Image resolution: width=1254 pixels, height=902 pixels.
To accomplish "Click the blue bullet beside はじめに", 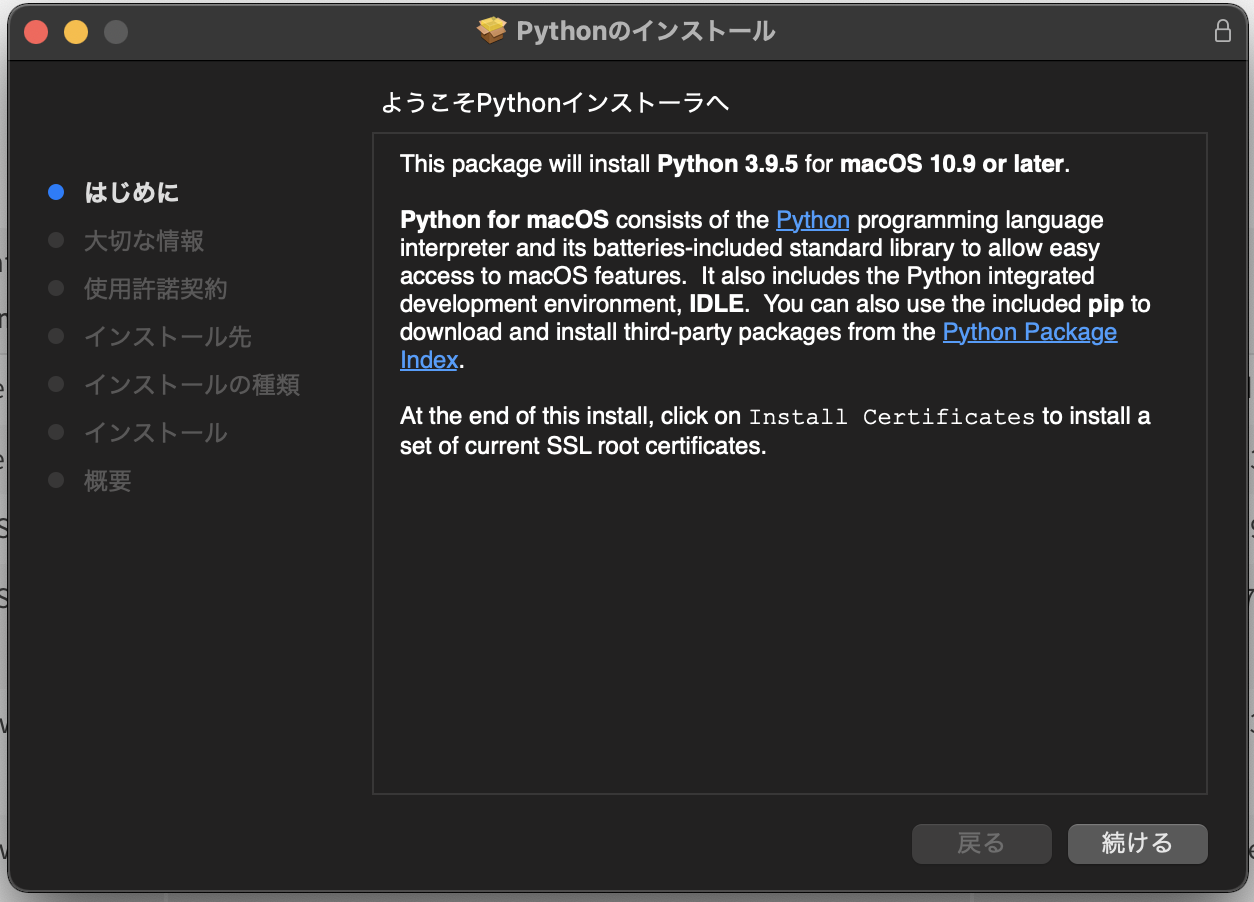I will [x=56, y=192].
